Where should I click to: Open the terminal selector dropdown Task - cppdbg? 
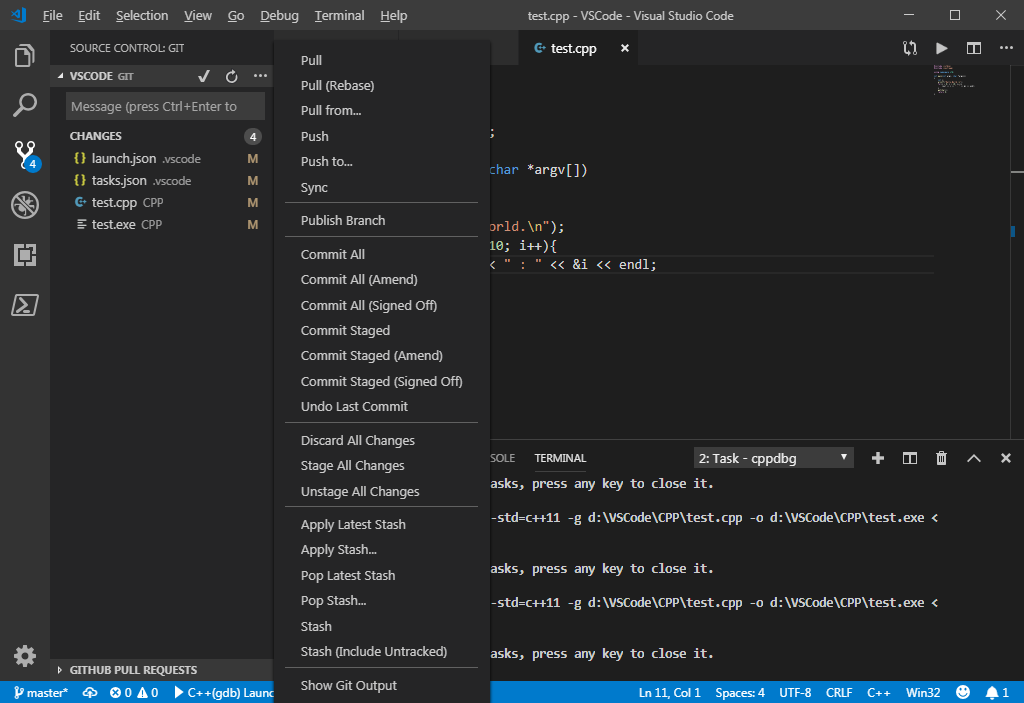point(773,458)
